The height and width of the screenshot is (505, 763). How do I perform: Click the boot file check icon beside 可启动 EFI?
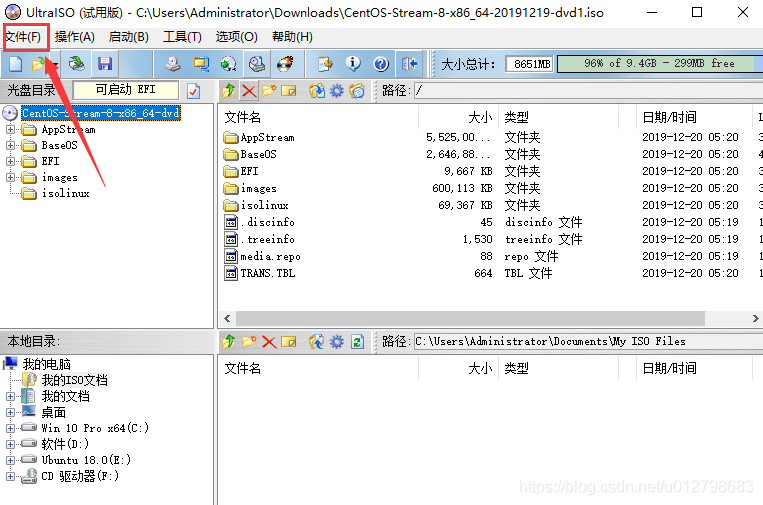[193, 90]
